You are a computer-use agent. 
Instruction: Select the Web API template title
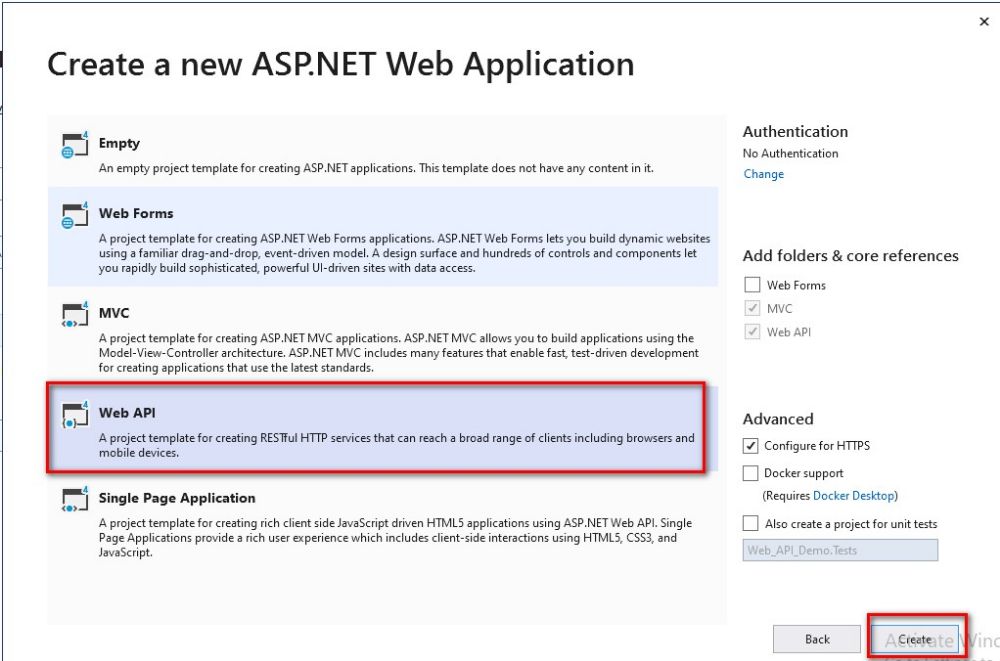tap(127, 413)
